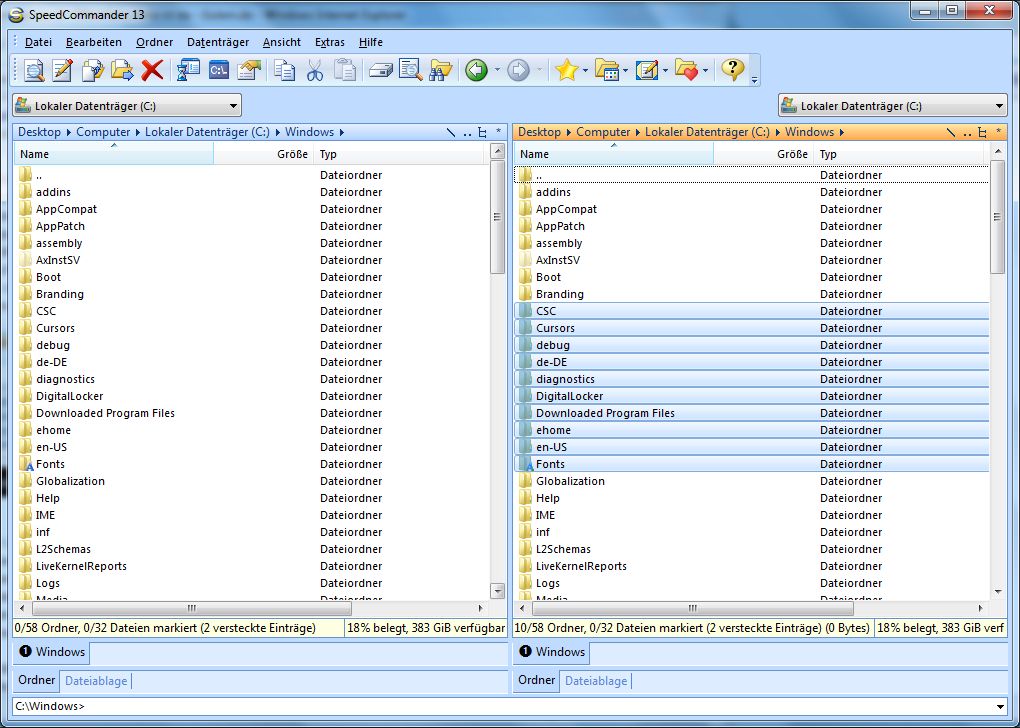Click the yellow Favorites star icon

[x=568, y=70]
